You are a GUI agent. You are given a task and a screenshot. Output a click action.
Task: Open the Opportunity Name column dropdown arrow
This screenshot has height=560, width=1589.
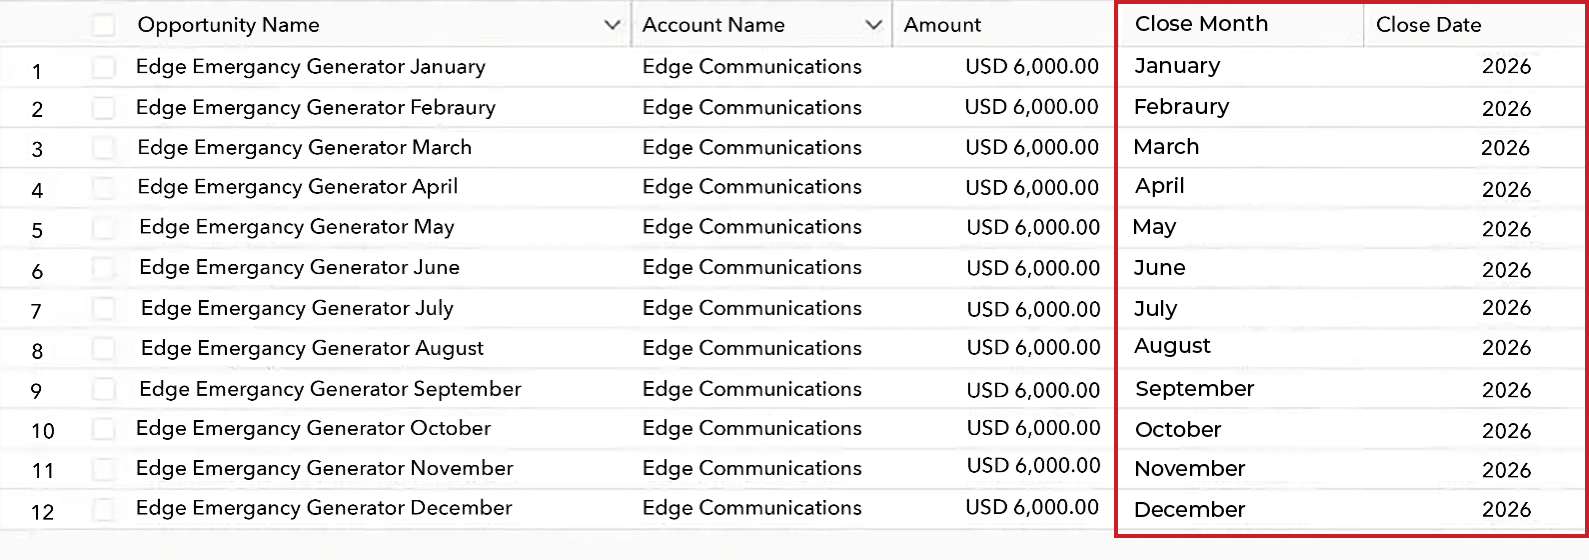613,25
